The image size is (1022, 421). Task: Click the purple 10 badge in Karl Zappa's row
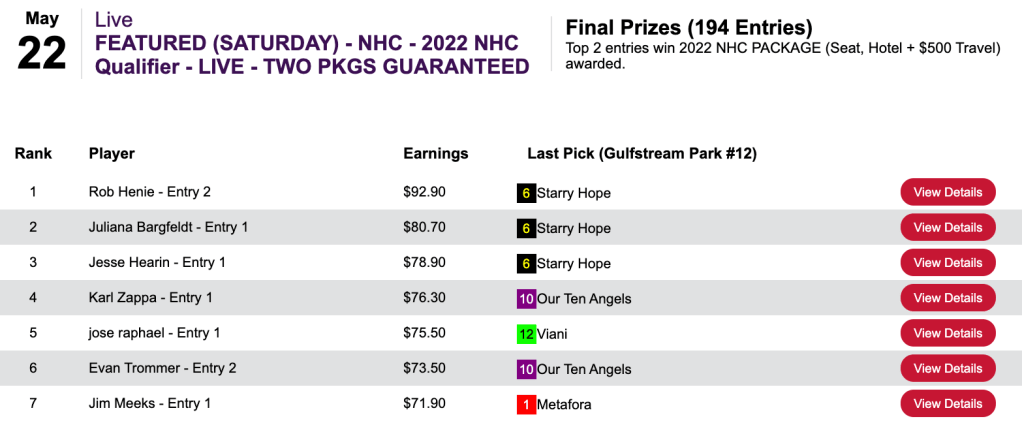click(x=526, y=298)
